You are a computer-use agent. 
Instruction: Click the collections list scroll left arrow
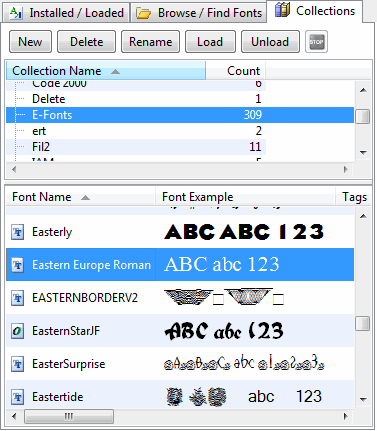[14, 169]
